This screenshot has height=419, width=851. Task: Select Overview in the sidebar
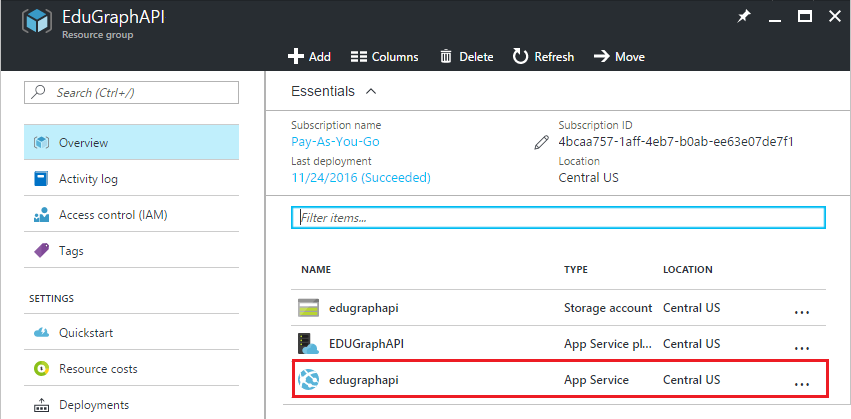[131, 142]
